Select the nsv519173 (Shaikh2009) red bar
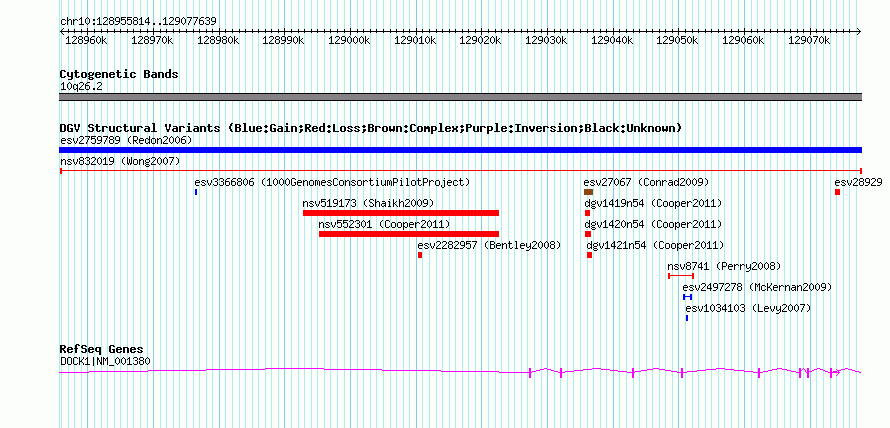This screenshot has width=890, height=428. click(x=401, y=213)
